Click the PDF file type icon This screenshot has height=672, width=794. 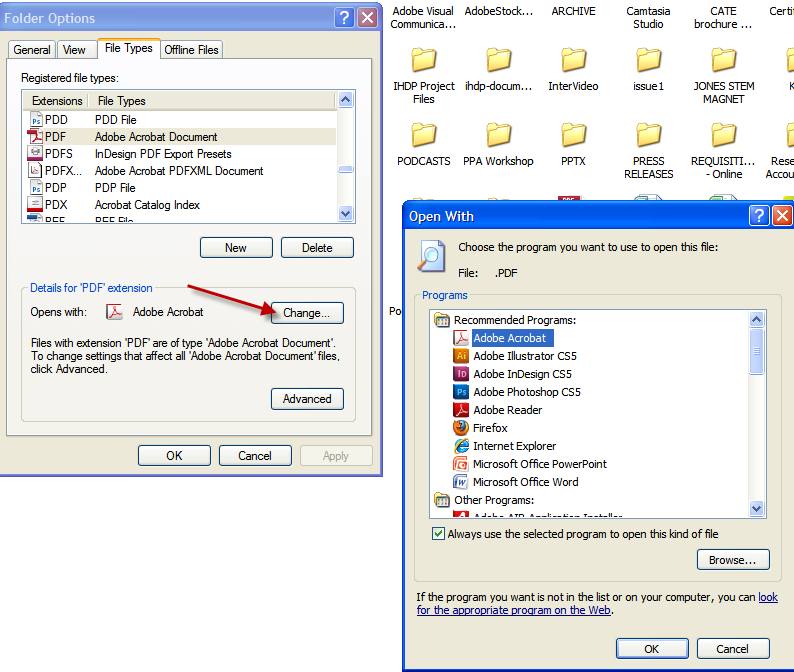[x=35, y=136]
